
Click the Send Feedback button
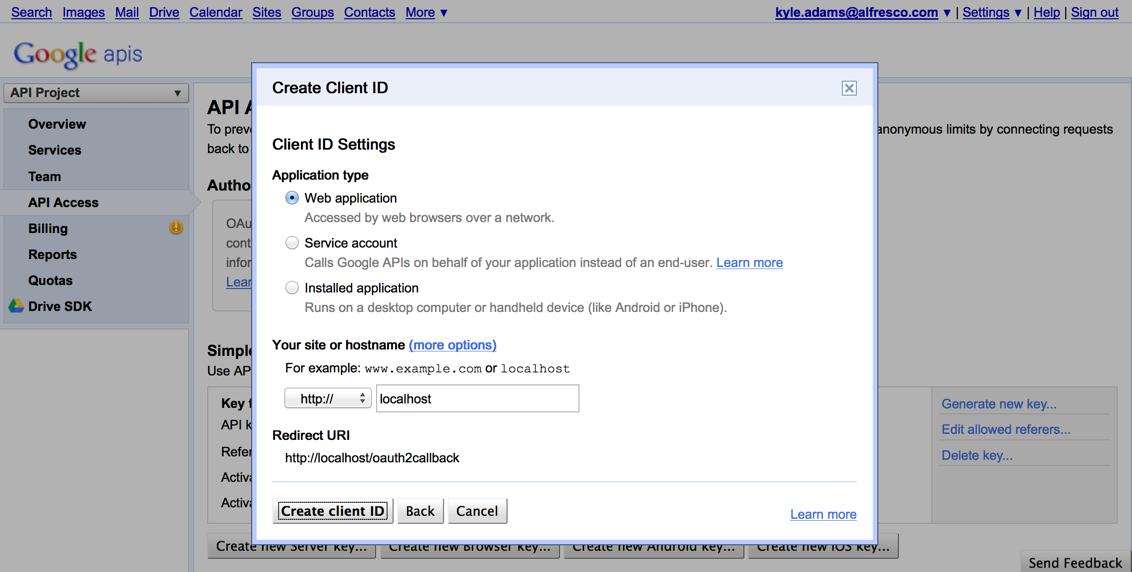coord(1076,562)
